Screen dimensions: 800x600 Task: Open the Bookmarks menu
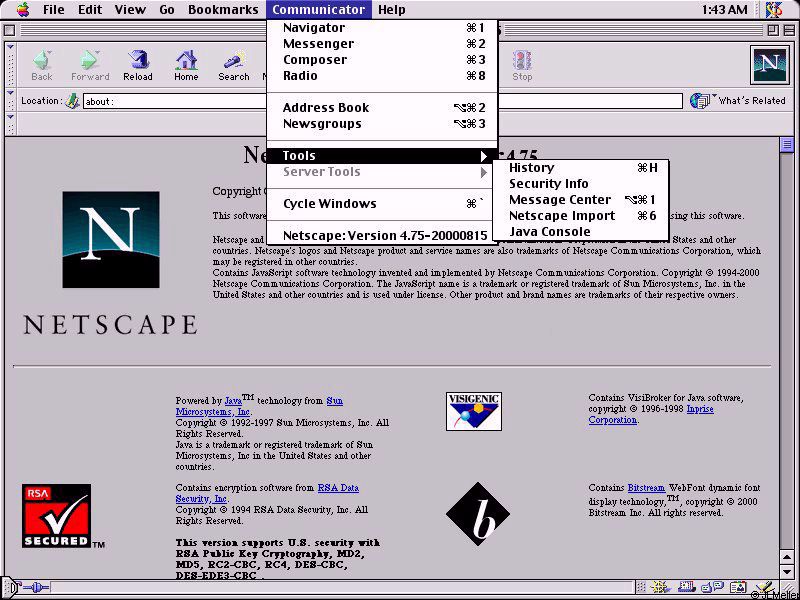tap(223, 9)
